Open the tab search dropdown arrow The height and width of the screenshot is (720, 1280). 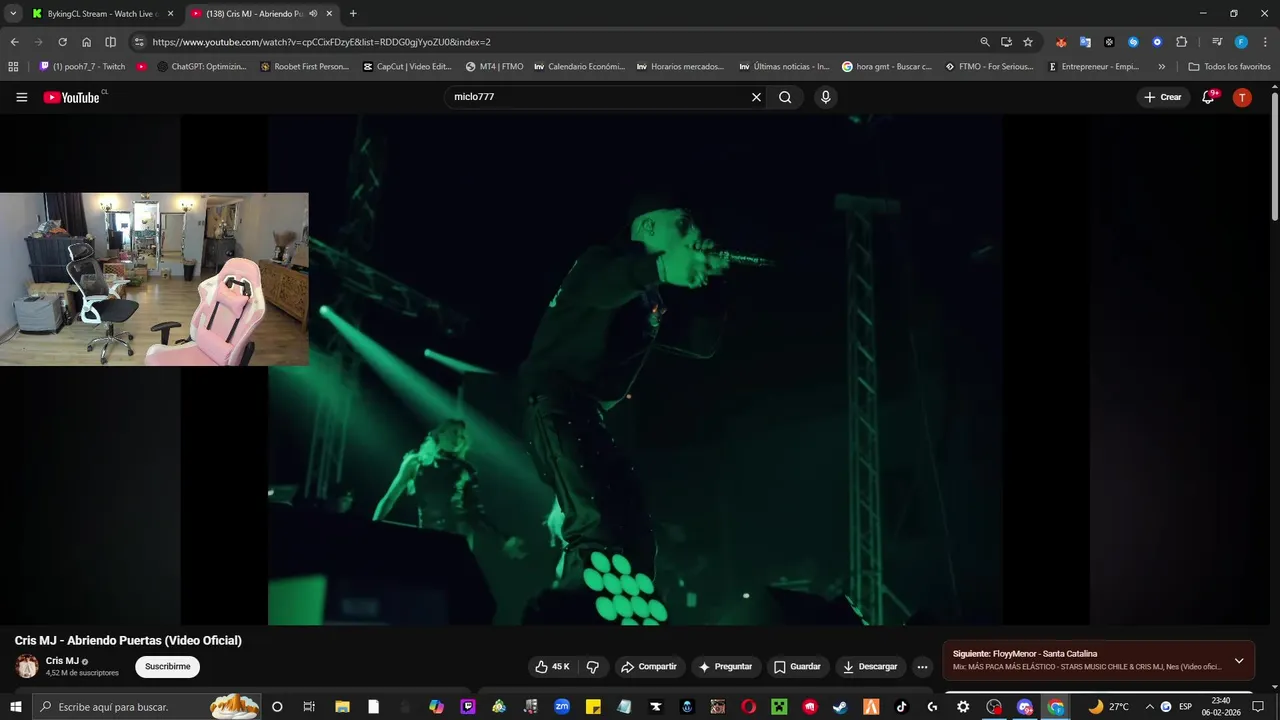click(x=13, y=14)
